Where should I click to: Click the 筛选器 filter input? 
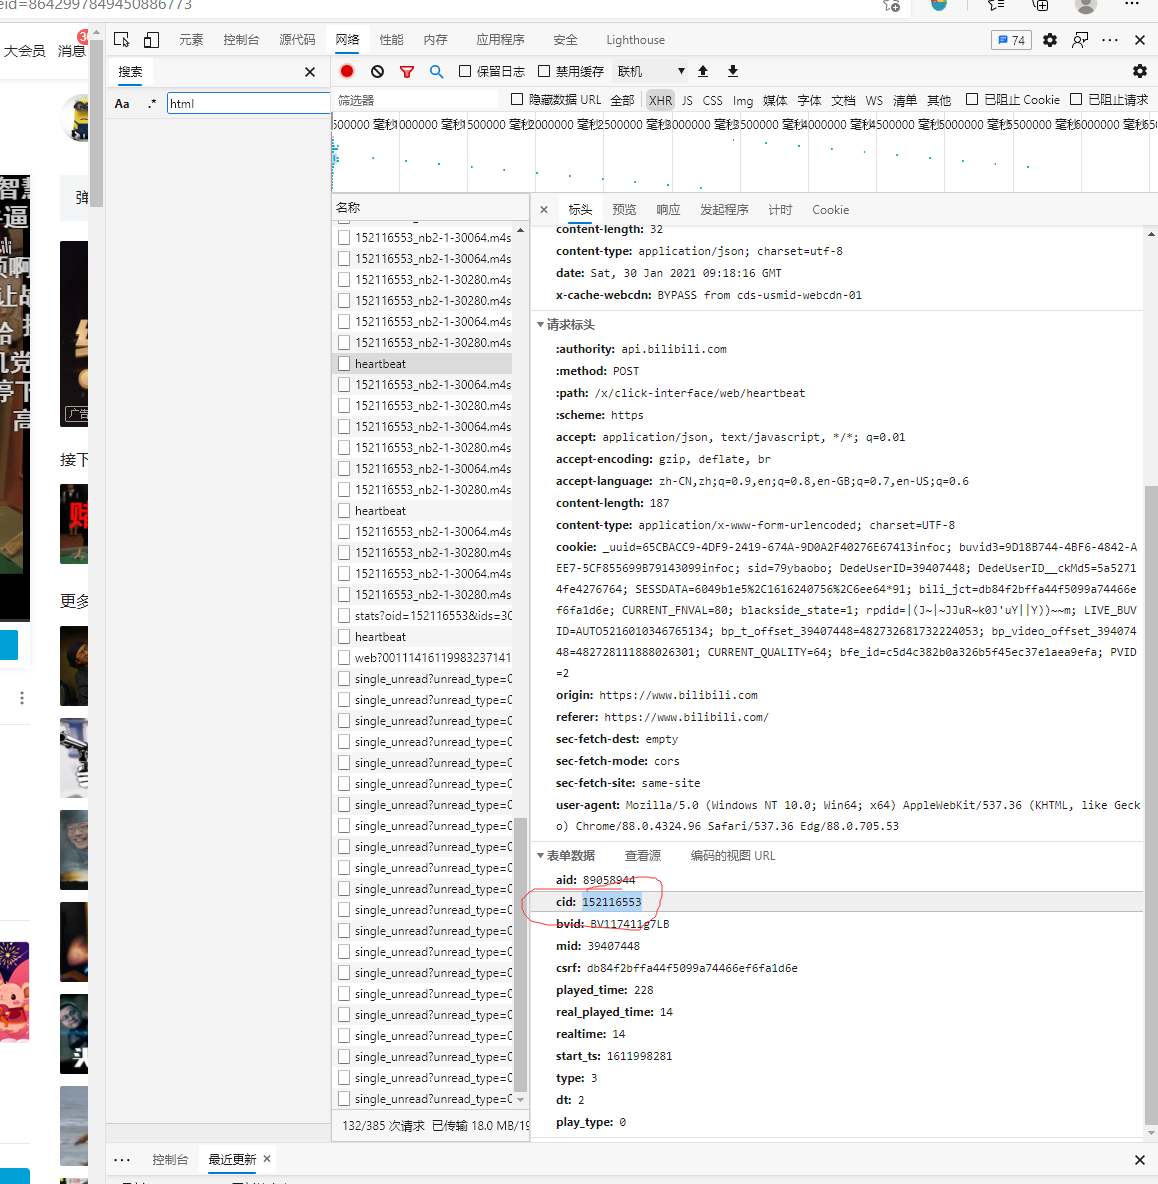415,100
